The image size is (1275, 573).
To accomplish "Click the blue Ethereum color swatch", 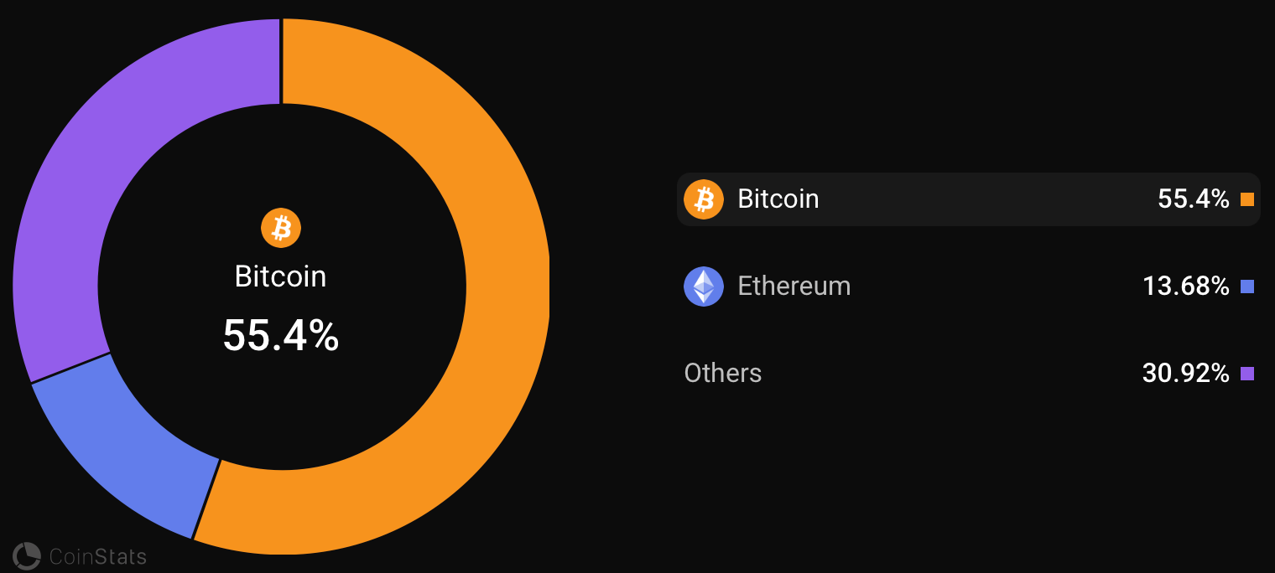I will tap(1247, 287).
